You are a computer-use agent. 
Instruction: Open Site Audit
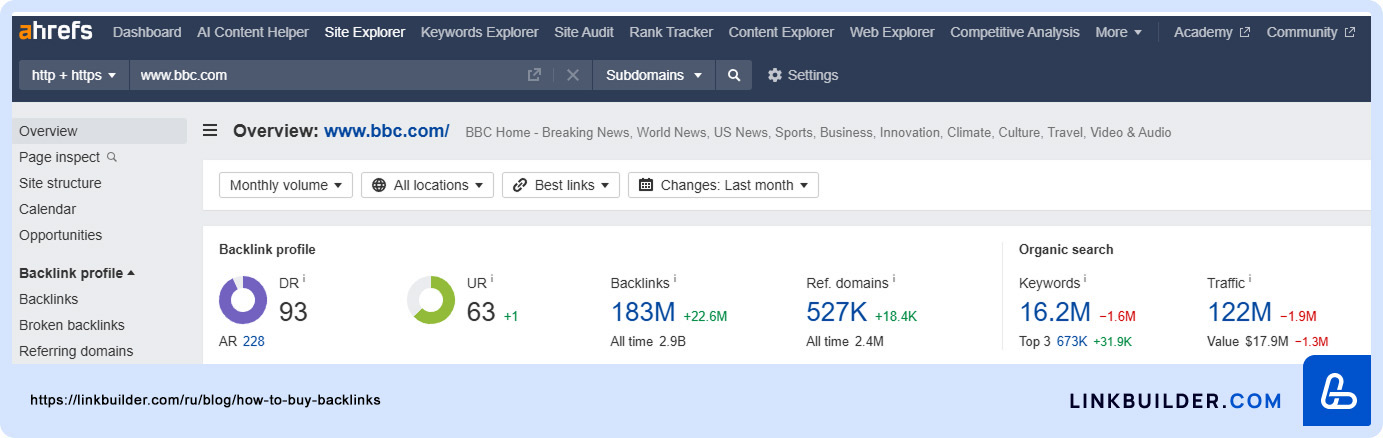[x=584, y=32]
